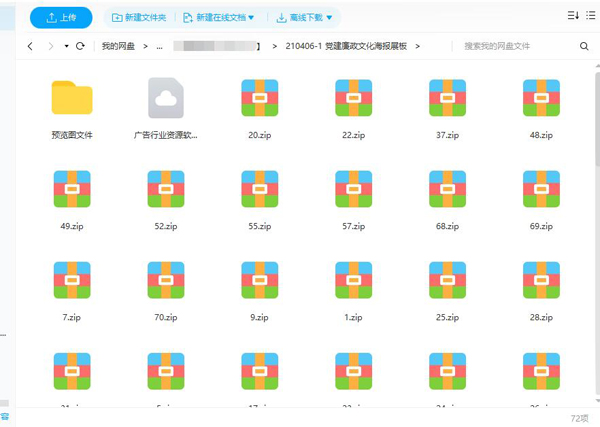Image resolution: width=600 pixels, height=427 pixels.
Task: Navigate to 我的网盘 breadcrumb
Action: coord(118,46)
